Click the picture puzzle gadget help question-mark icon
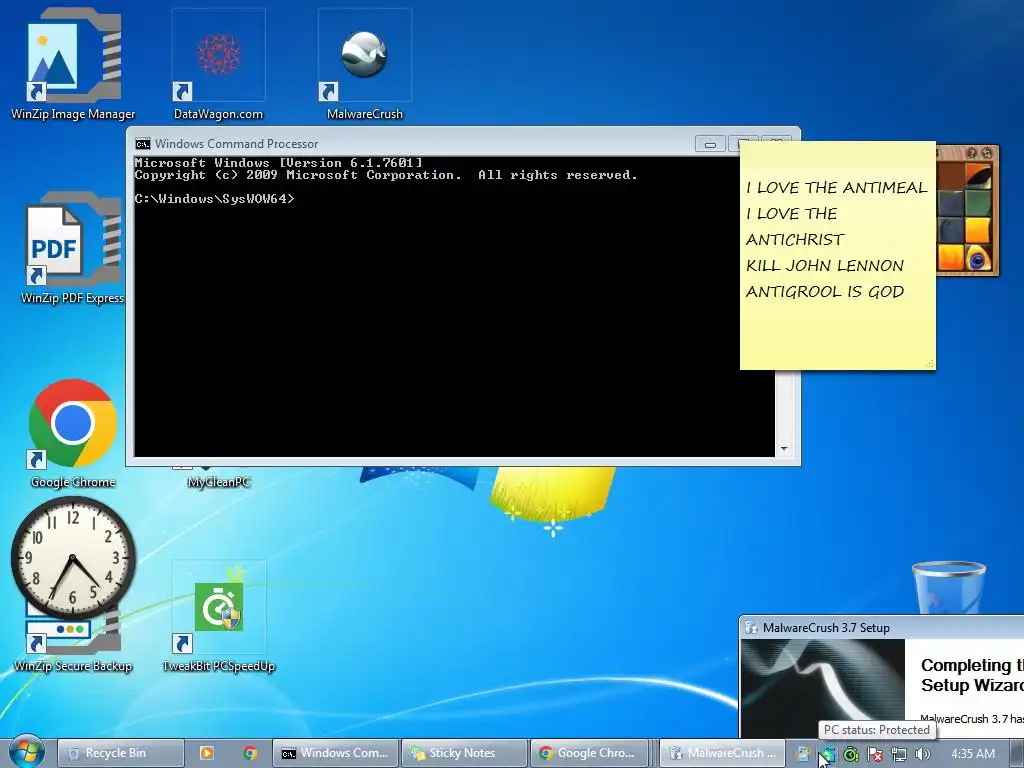Viewport: 1024px width, 768px height. pos(971,153)
